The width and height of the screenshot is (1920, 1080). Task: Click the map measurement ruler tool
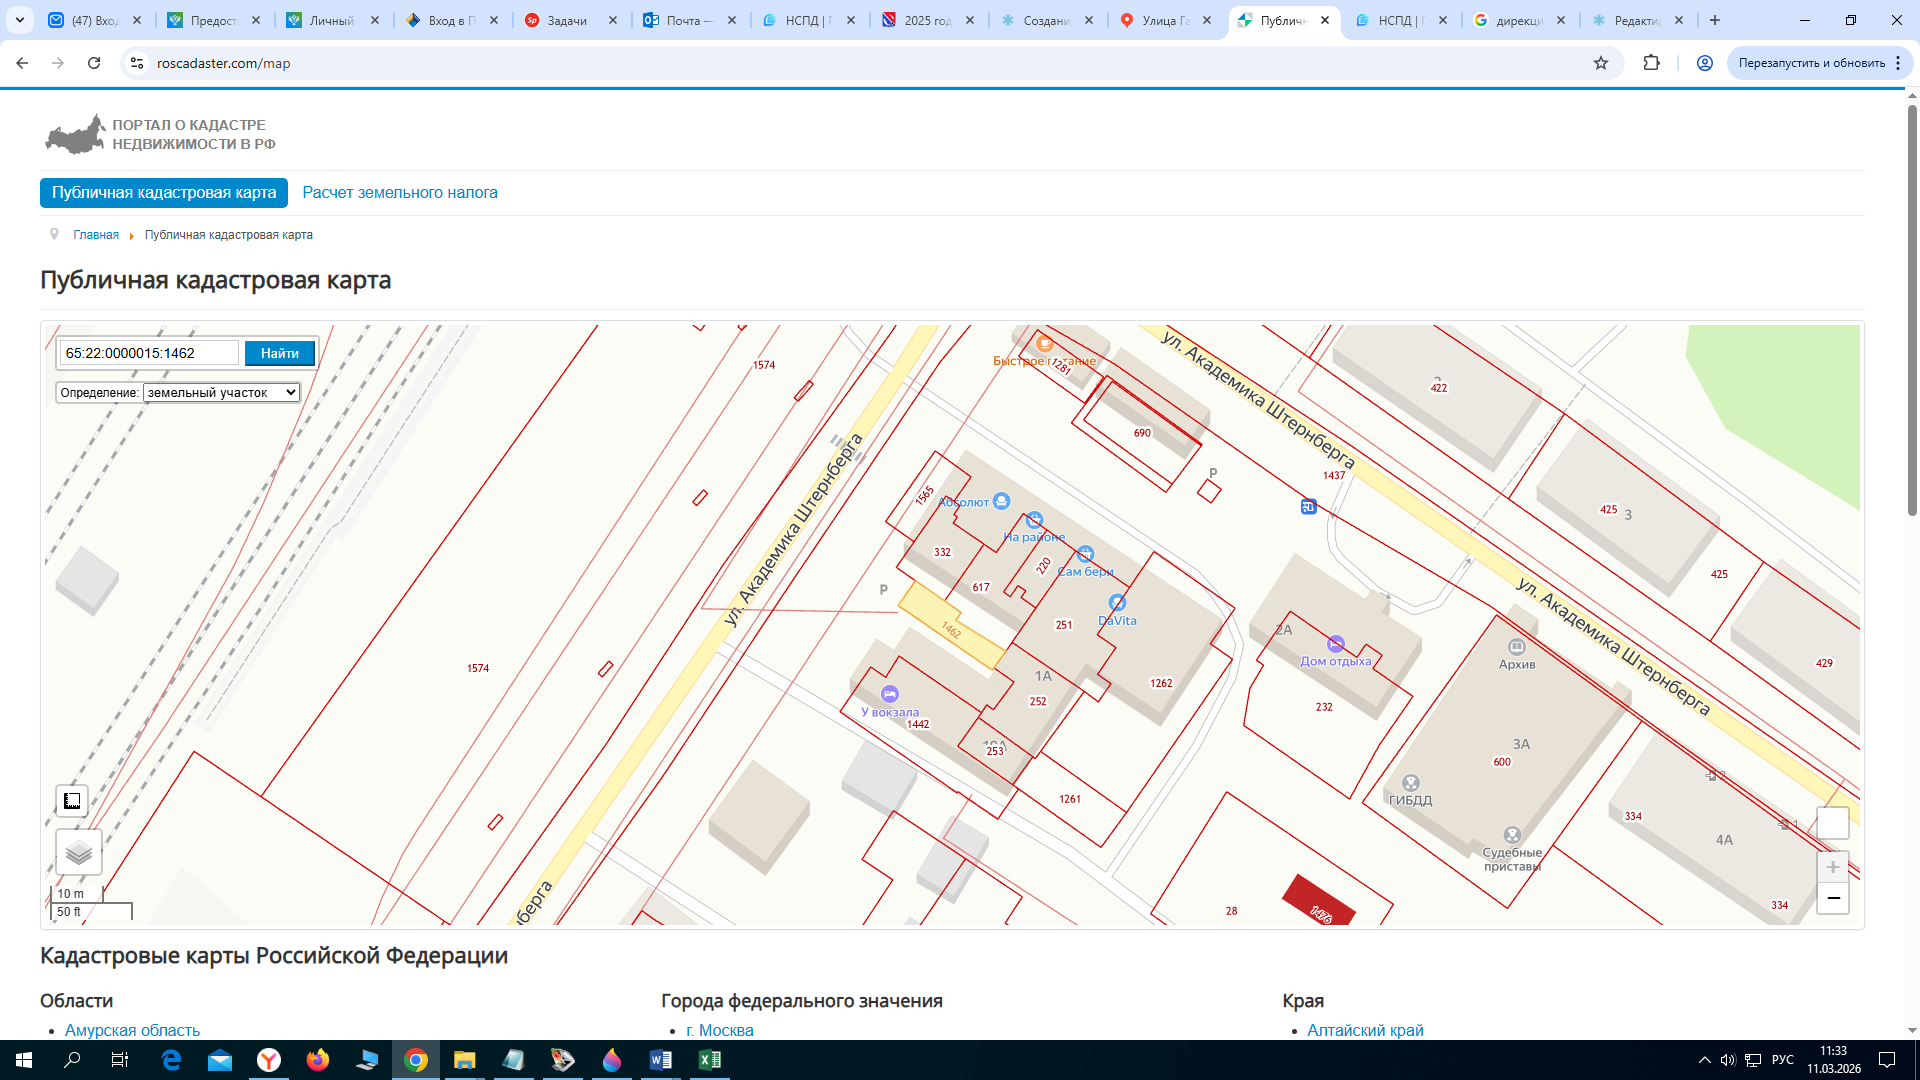72,801
